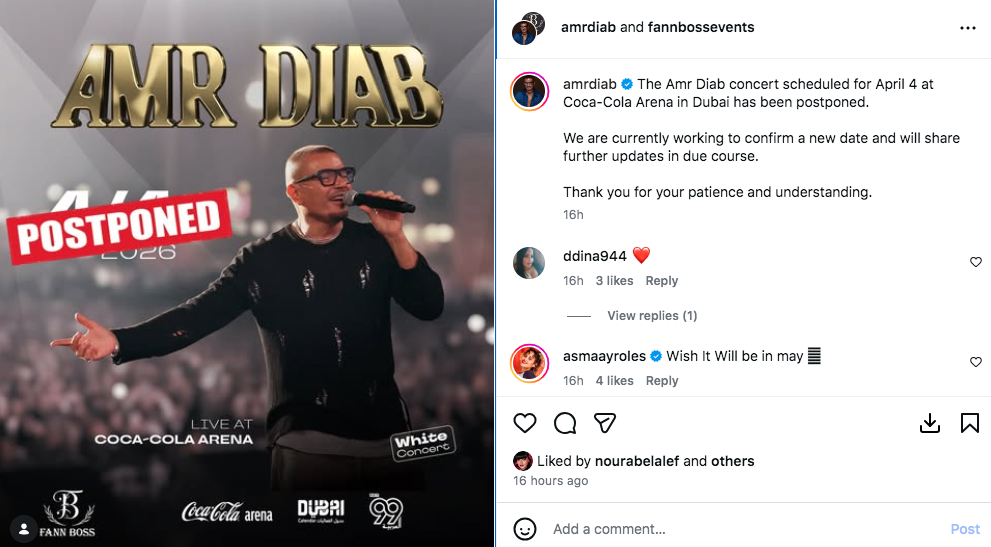Open asmaayroles's profile picture
This screenshot has width=991, height=547.
point(529,363)
